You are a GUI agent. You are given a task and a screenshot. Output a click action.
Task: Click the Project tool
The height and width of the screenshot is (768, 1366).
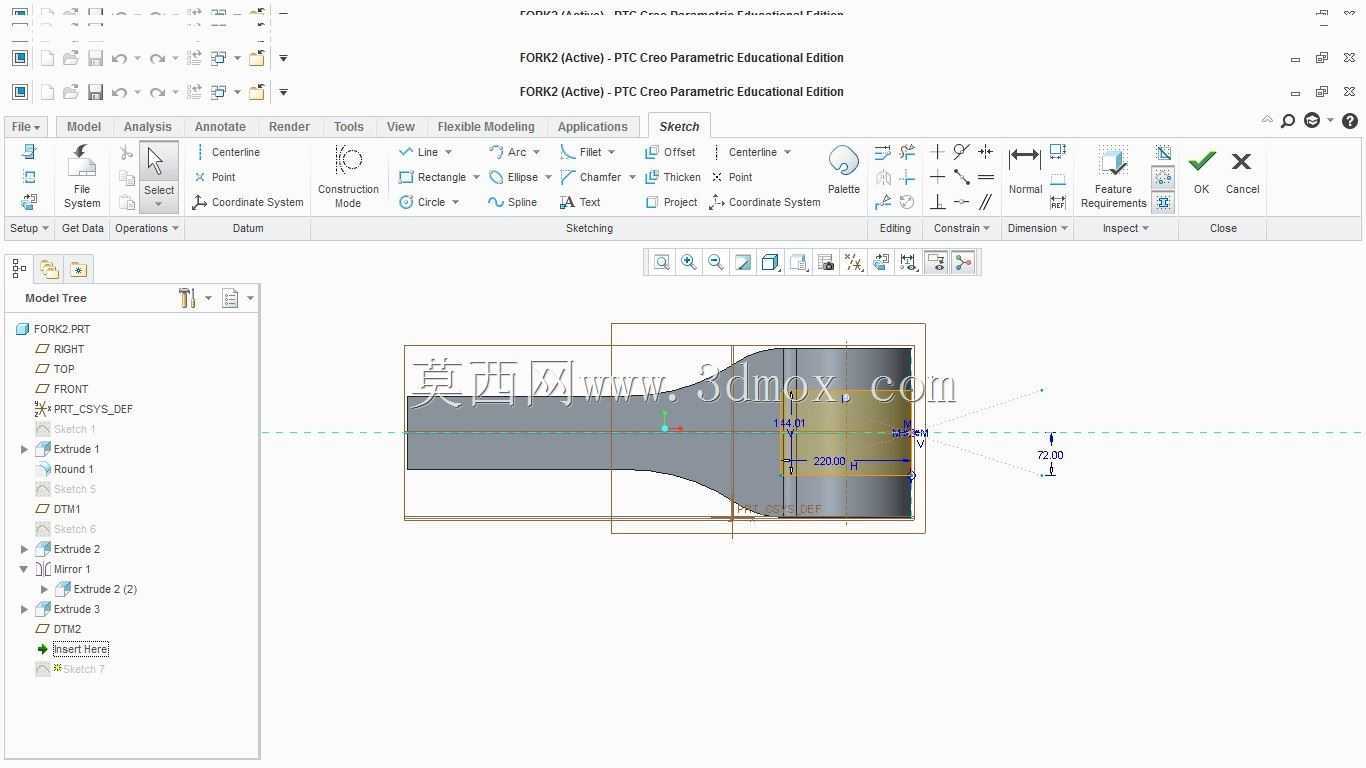coord(671,202)
